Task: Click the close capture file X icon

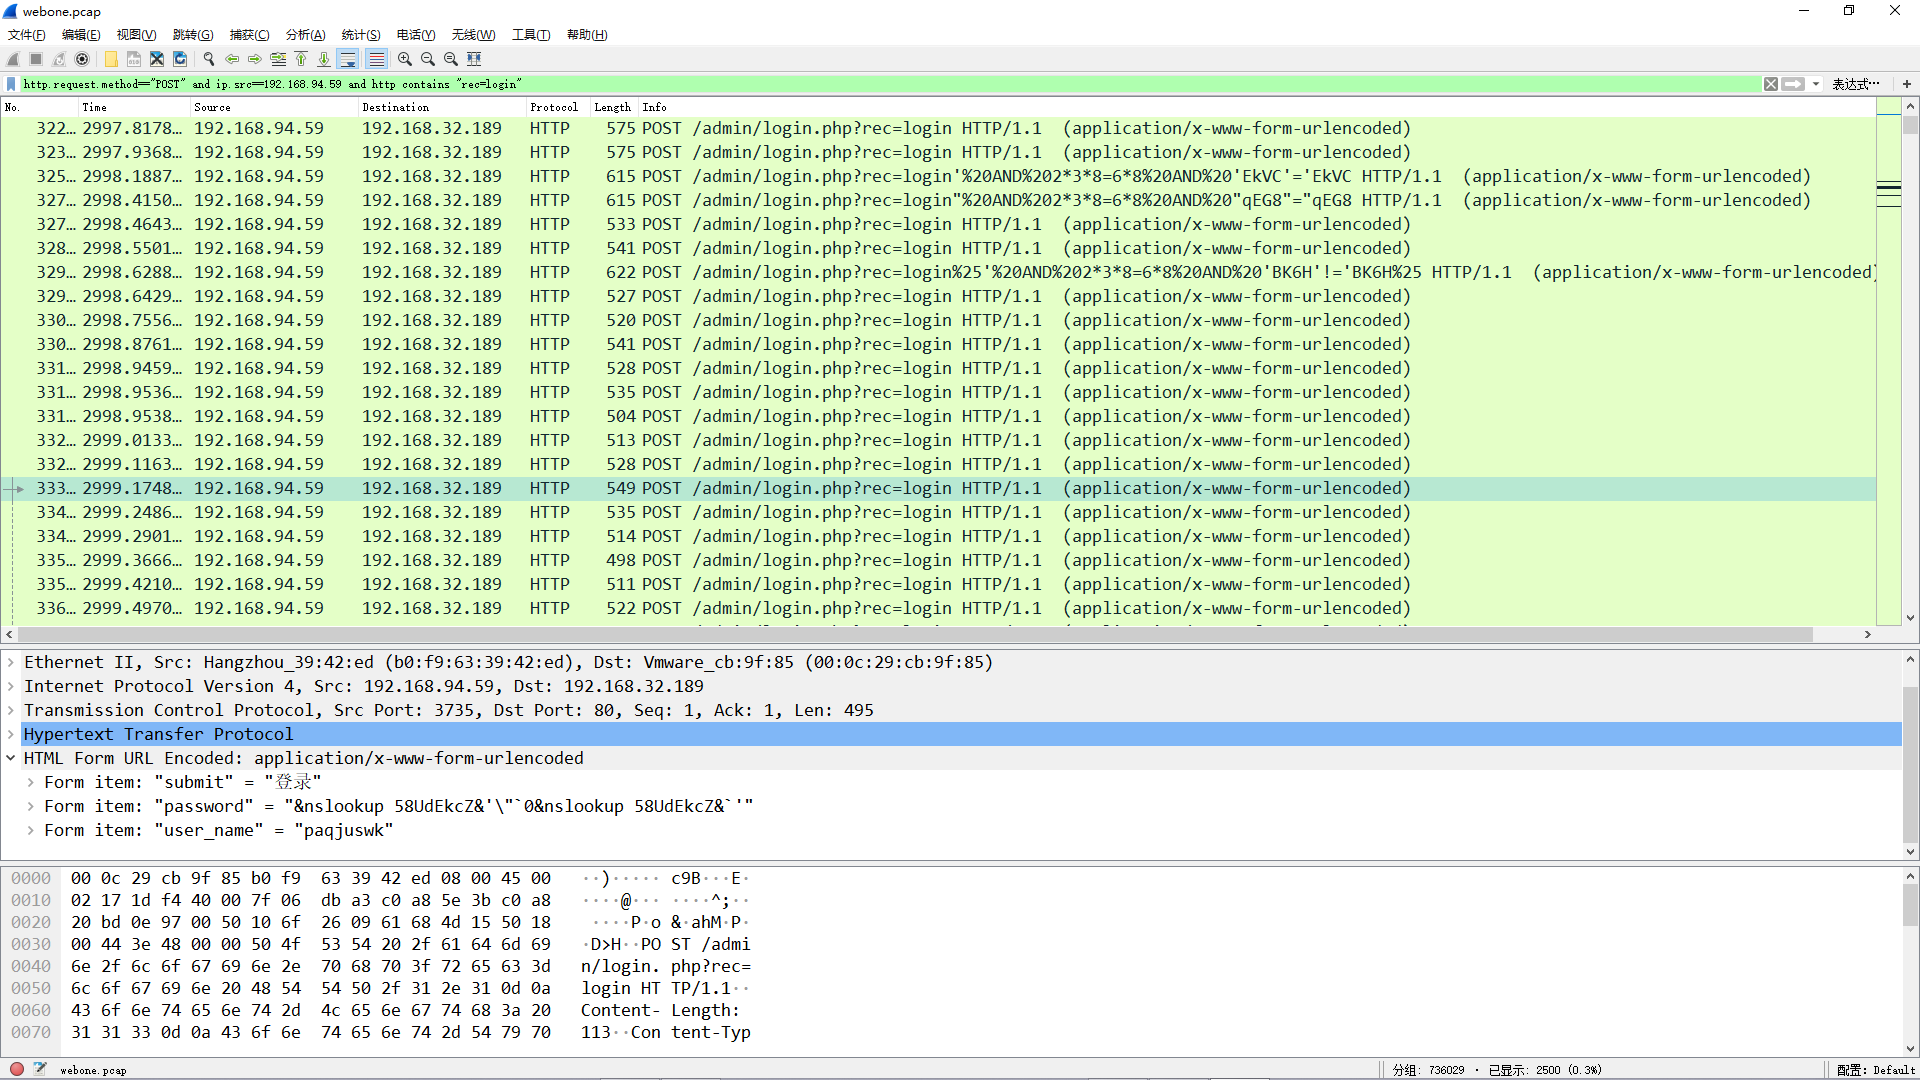Action: click(x=157, y=59)
